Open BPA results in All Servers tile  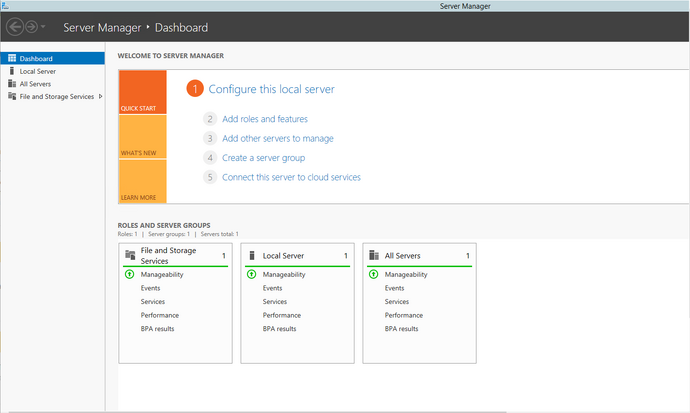pyautogui.click(x=401, y=329)
